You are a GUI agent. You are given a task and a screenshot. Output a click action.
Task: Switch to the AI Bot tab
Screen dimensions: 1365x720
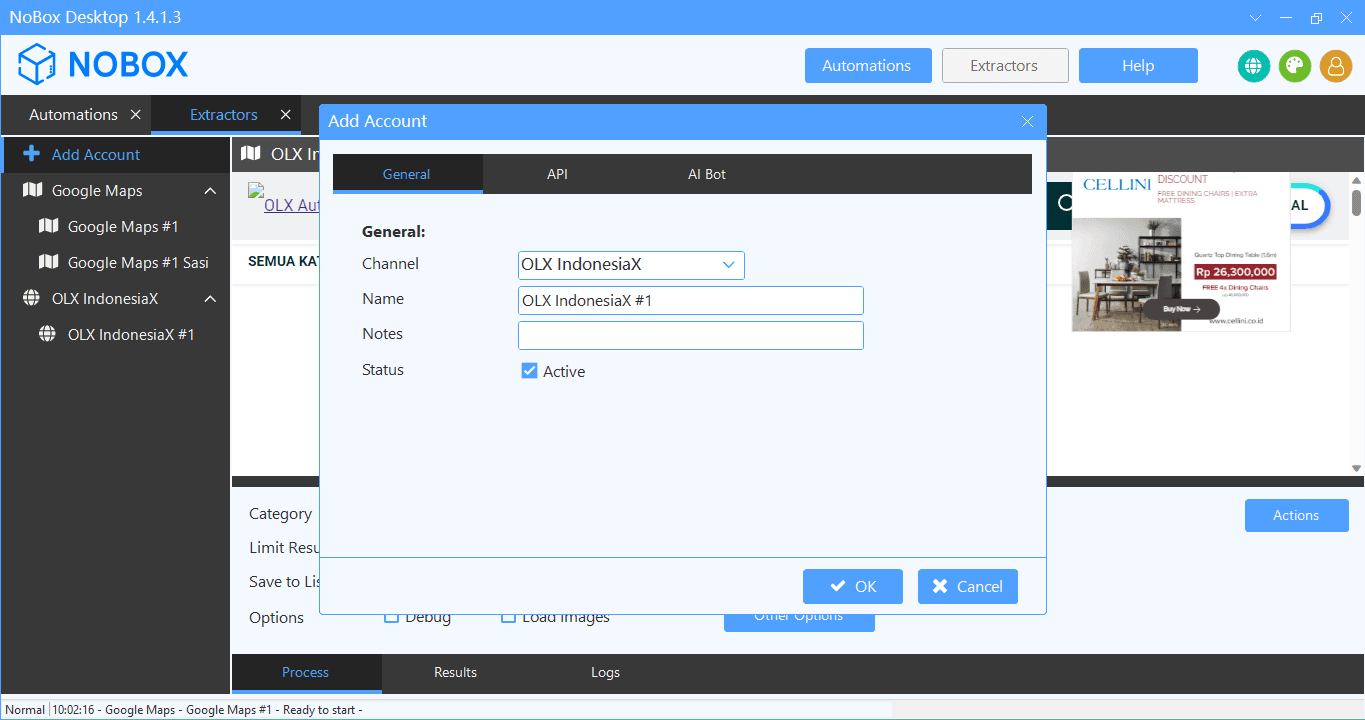pos(706,174)
